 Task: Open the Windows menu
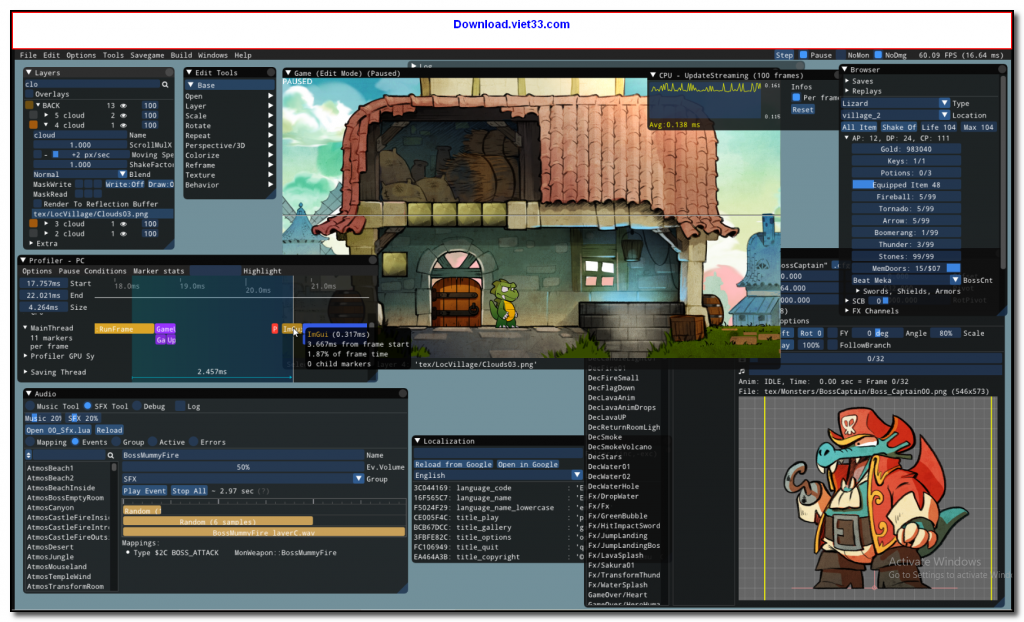tap(213, 55)
